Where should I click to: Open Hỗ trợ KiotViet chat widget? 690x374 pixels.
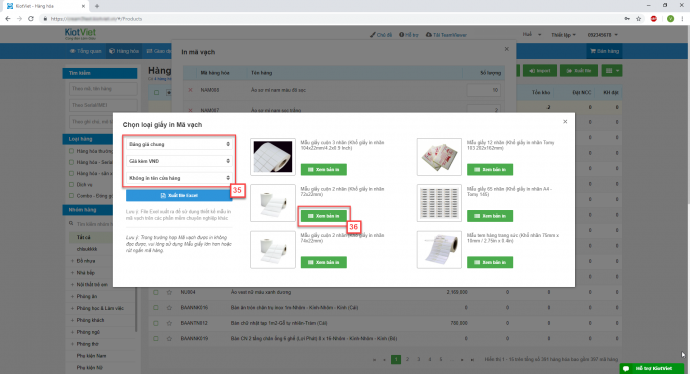pyautogui.click(x=652, y=368)
